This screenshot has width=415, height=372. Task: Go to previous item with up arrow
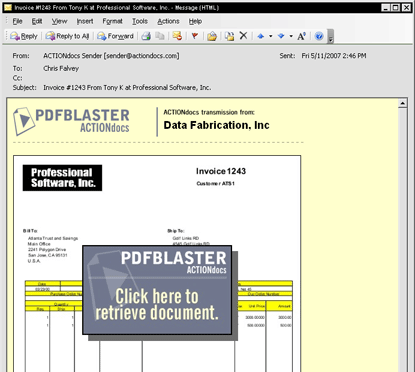pos(261,36)
